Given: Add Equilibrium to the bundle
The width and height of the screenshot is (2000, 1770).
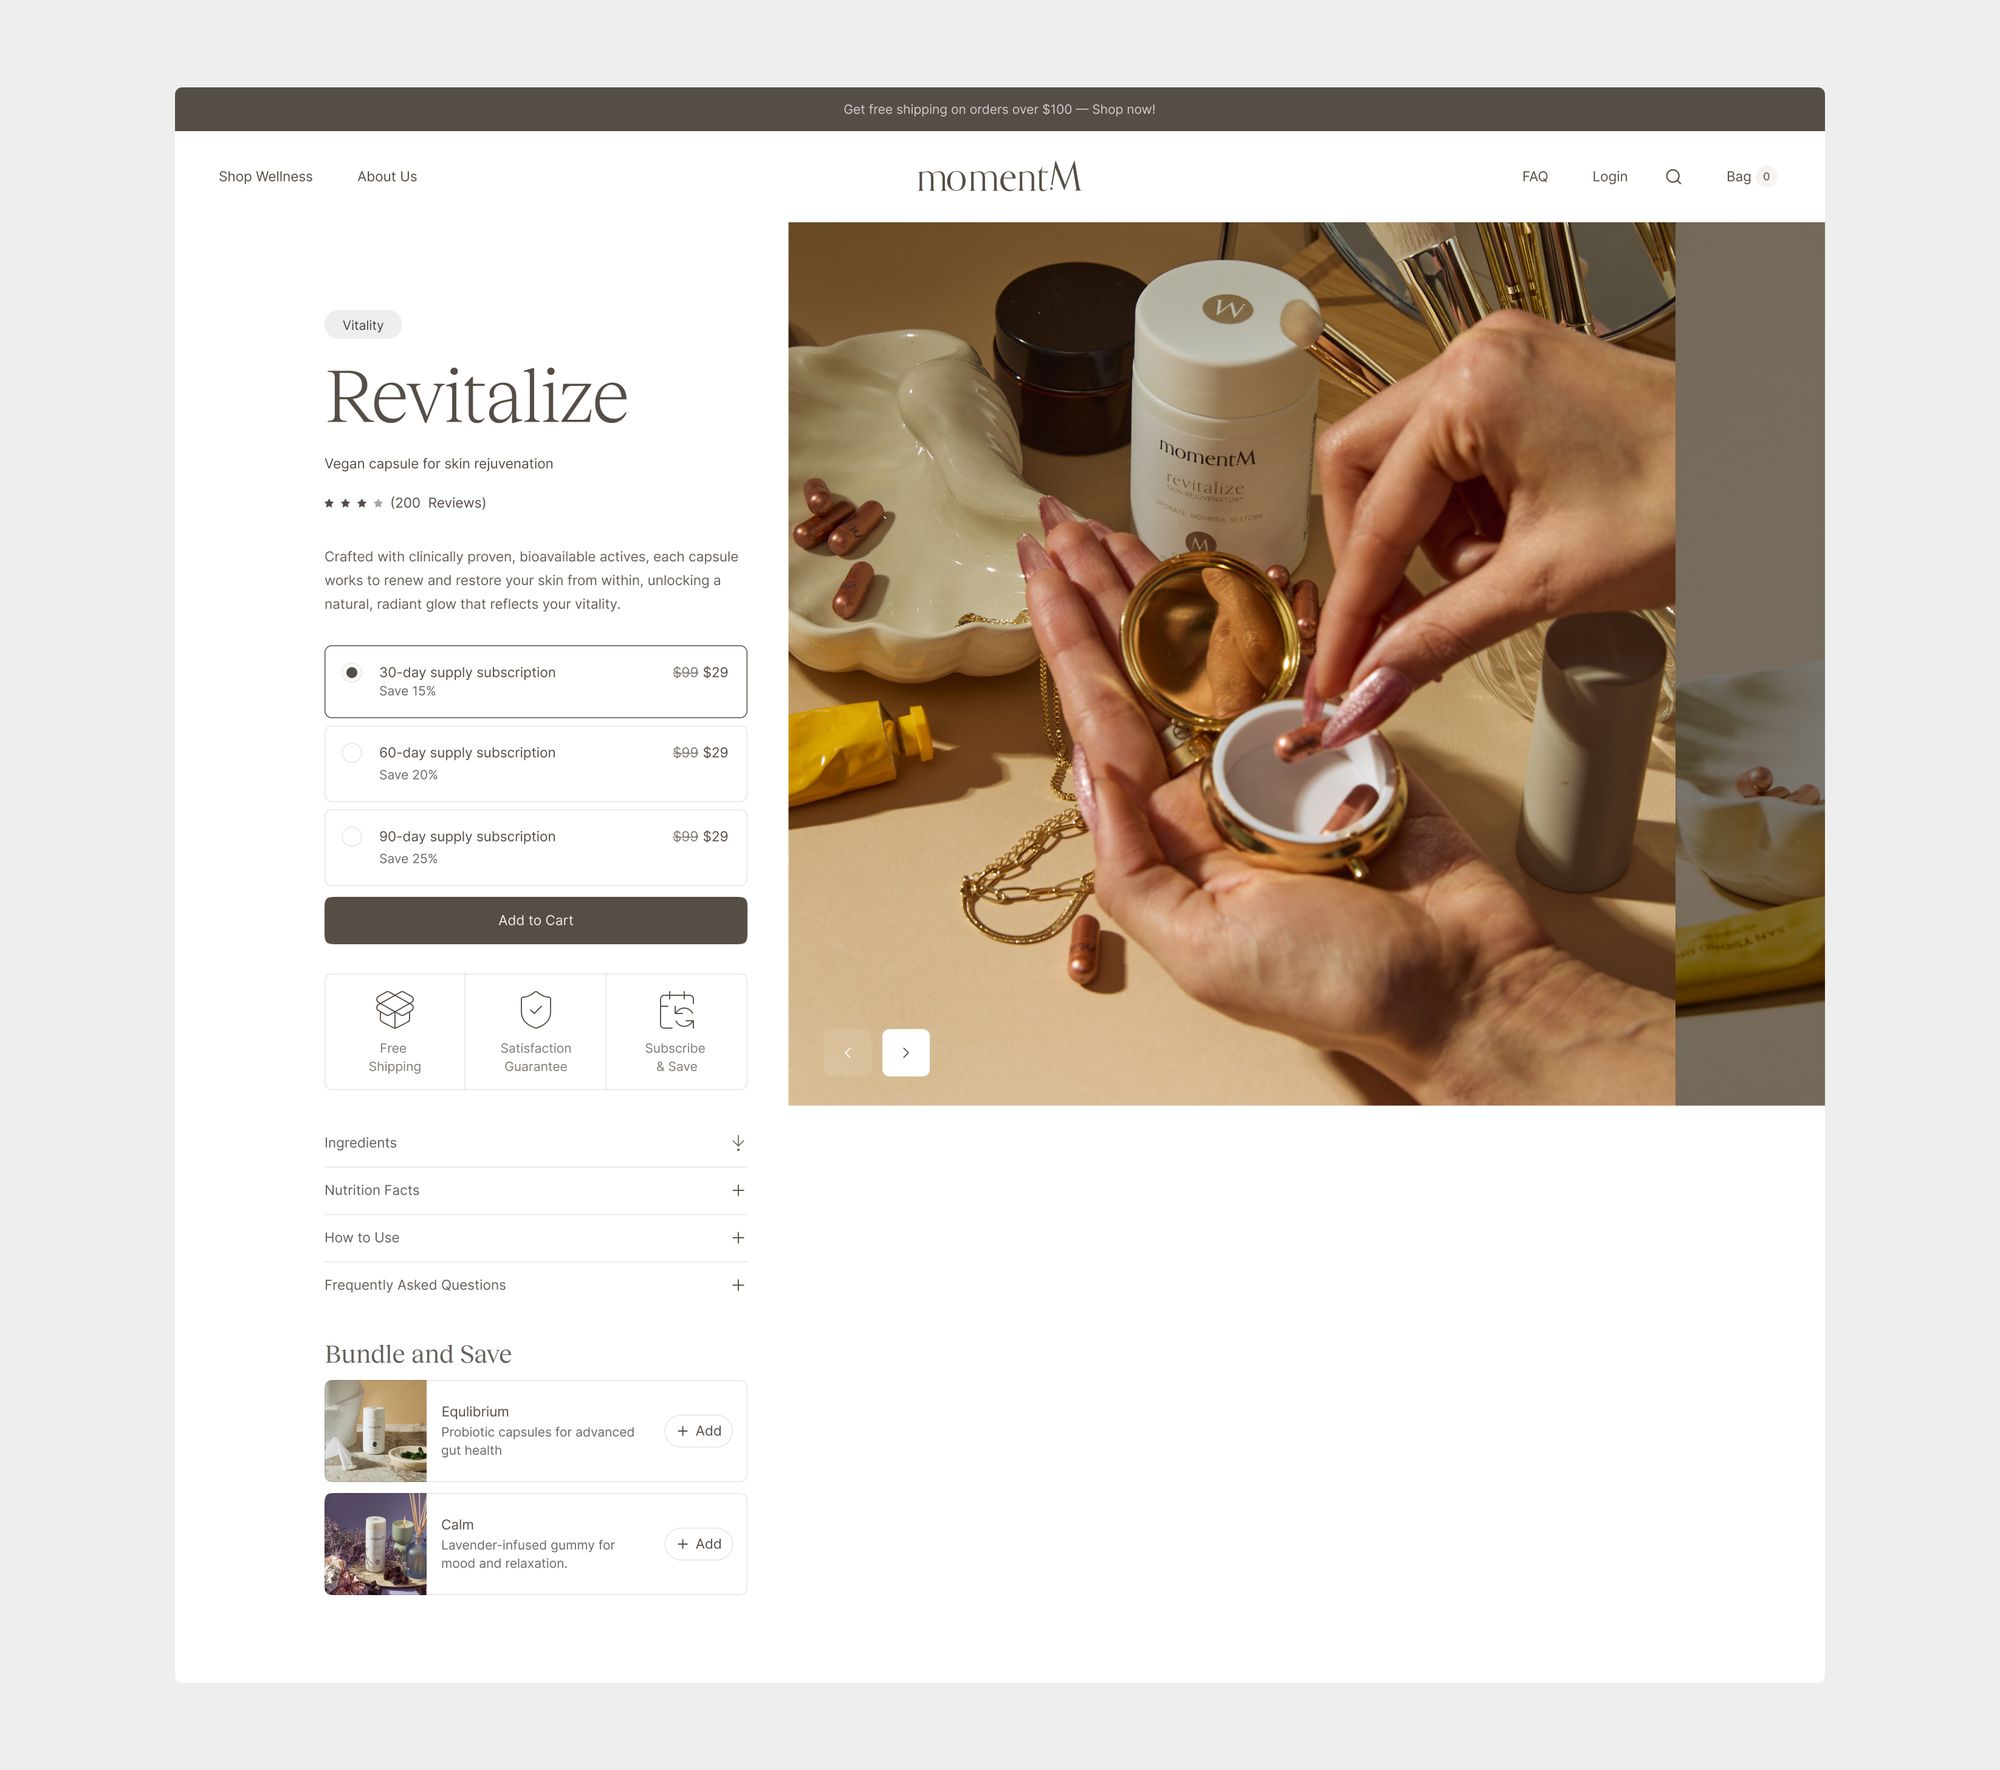Looking at the screenshot, I should click(x=699, y=1431).
